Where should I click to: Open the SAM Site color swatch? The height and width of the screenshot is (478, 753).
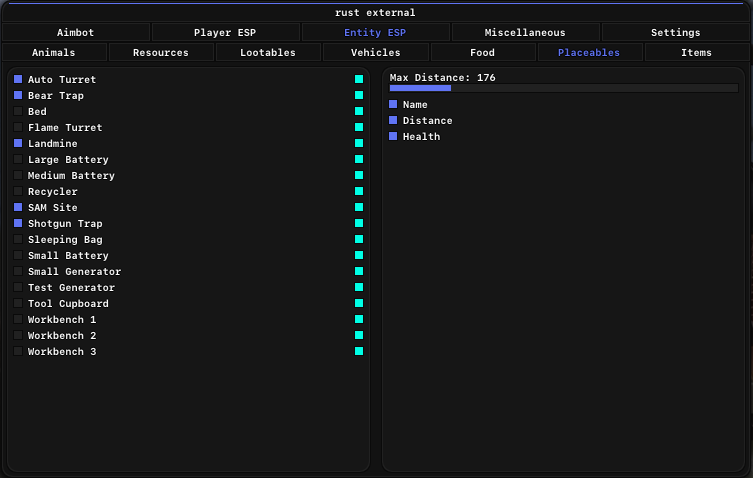(359, 208)
